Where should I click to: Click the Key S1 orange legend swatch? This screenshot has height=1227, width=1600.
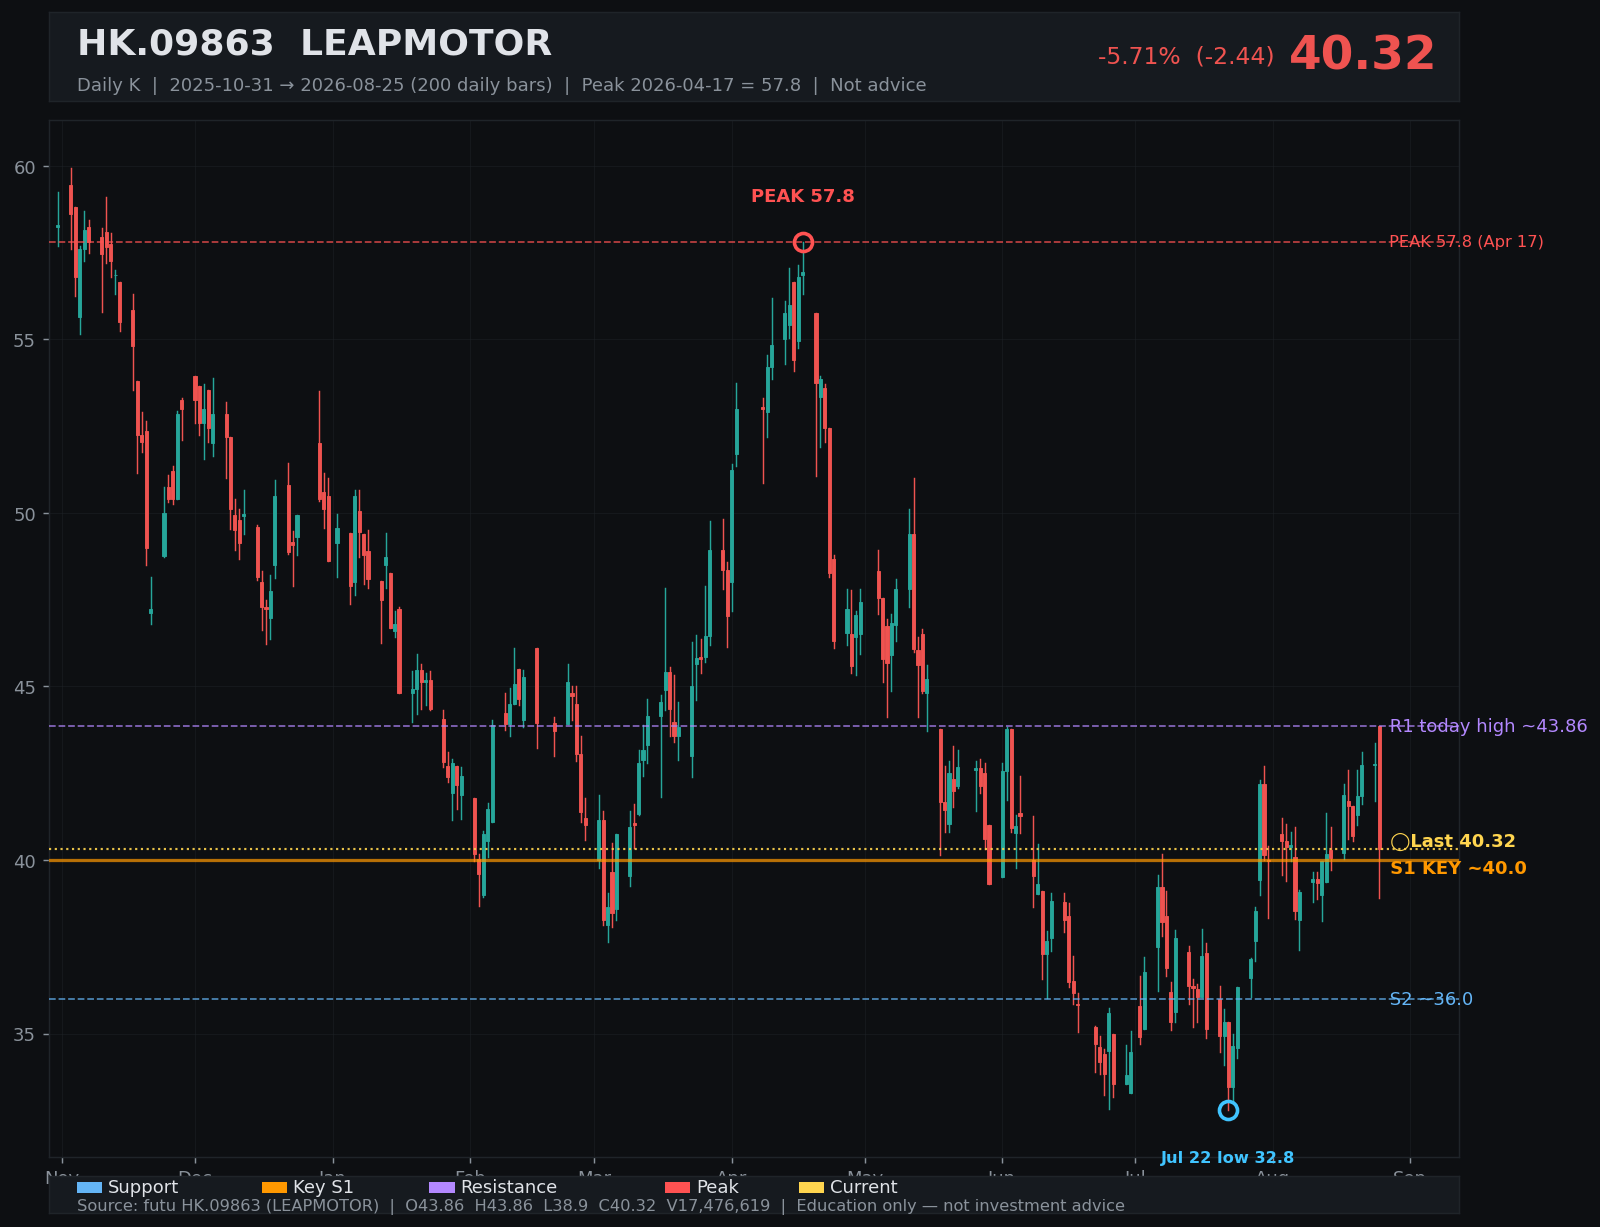(x=274, y=1187)
